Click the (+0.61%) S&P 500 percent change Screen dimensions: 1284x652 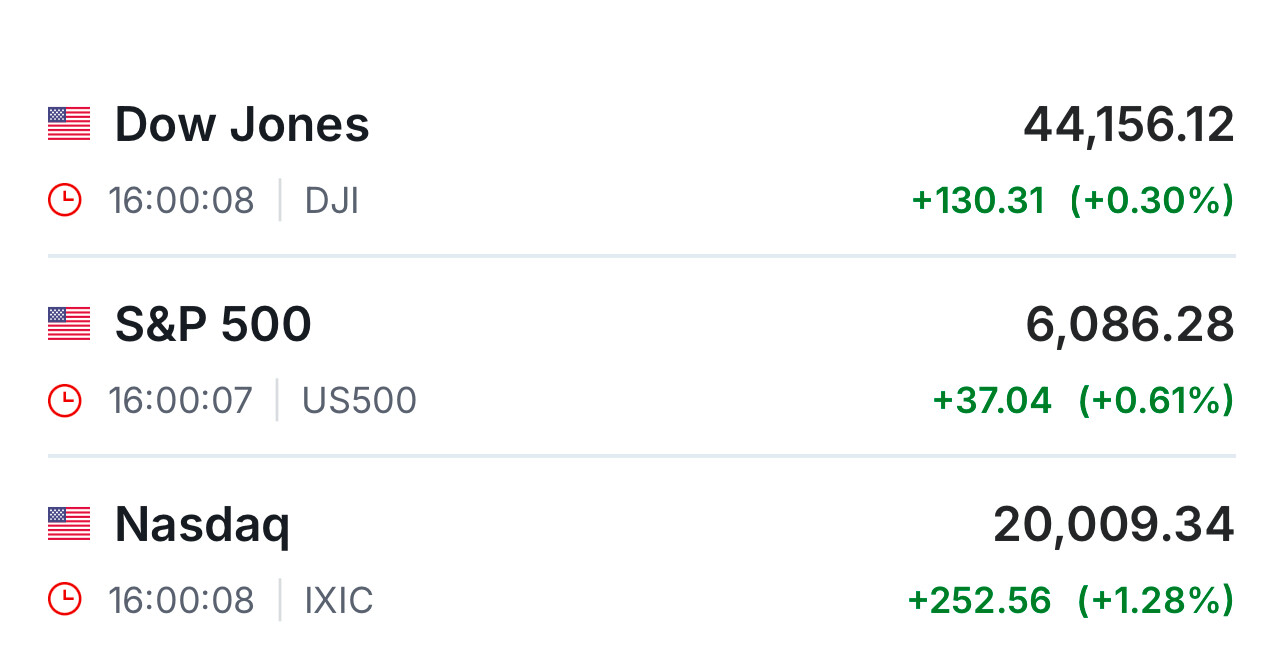(x=1155, y=401)
